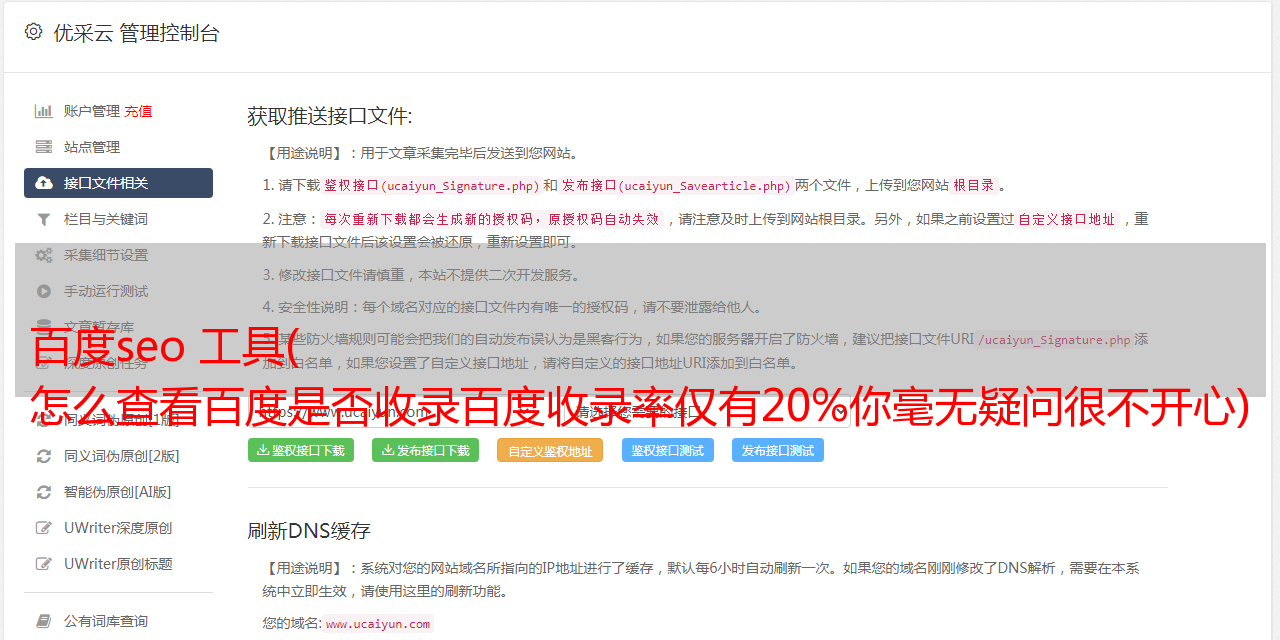Click the refresh icon for 智能伪原创[AI版]
The height and width of the screenshot is (640, 1280).
tap(44, 492)
